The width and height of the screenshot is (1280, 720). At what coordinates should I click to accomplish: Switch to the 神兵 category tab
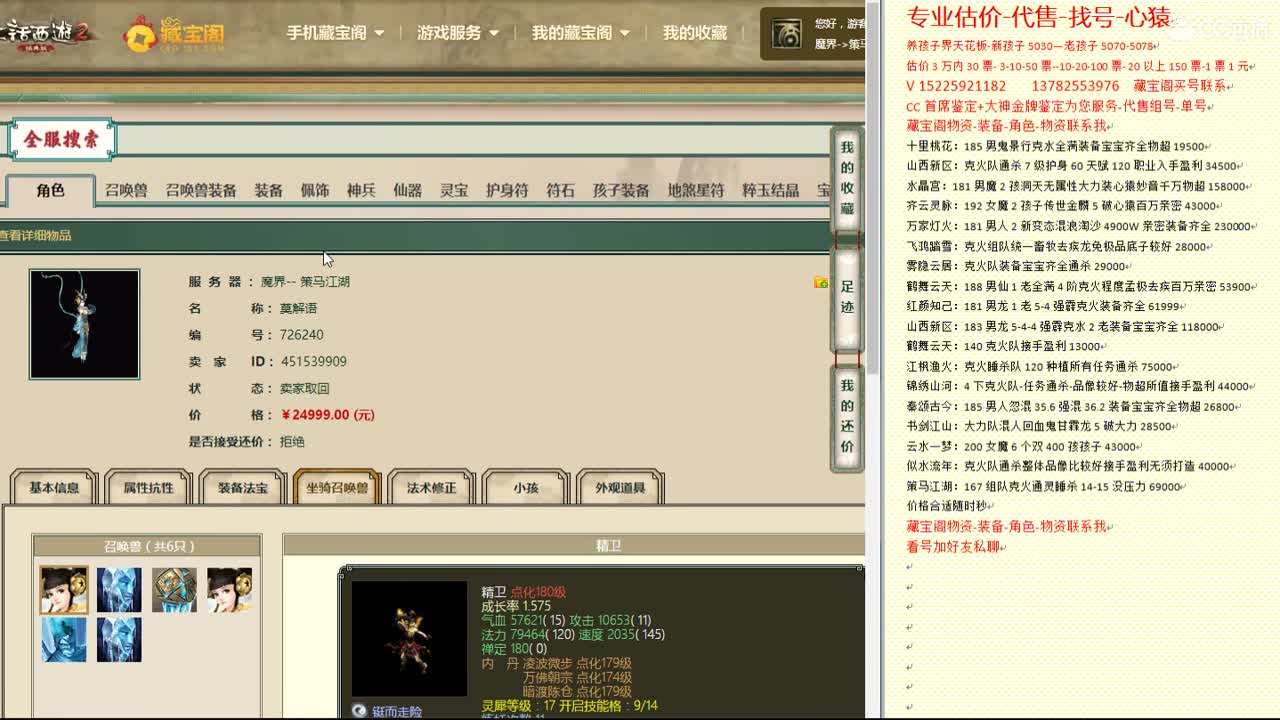(361, 190)
